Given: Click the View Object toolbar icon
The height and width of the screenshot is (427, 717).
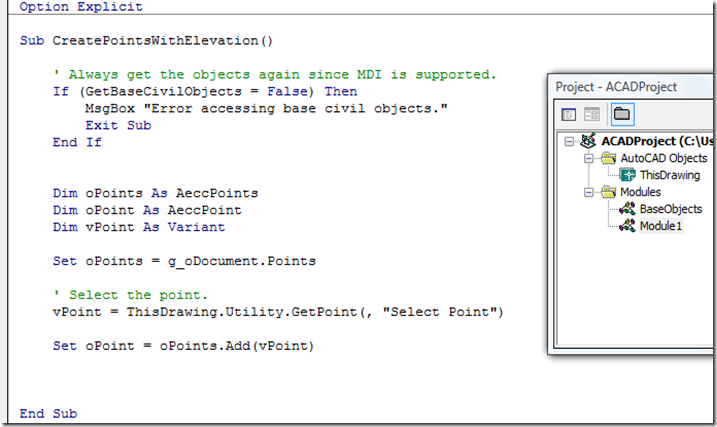Looking at the screenshot, I should pos(590,114).
